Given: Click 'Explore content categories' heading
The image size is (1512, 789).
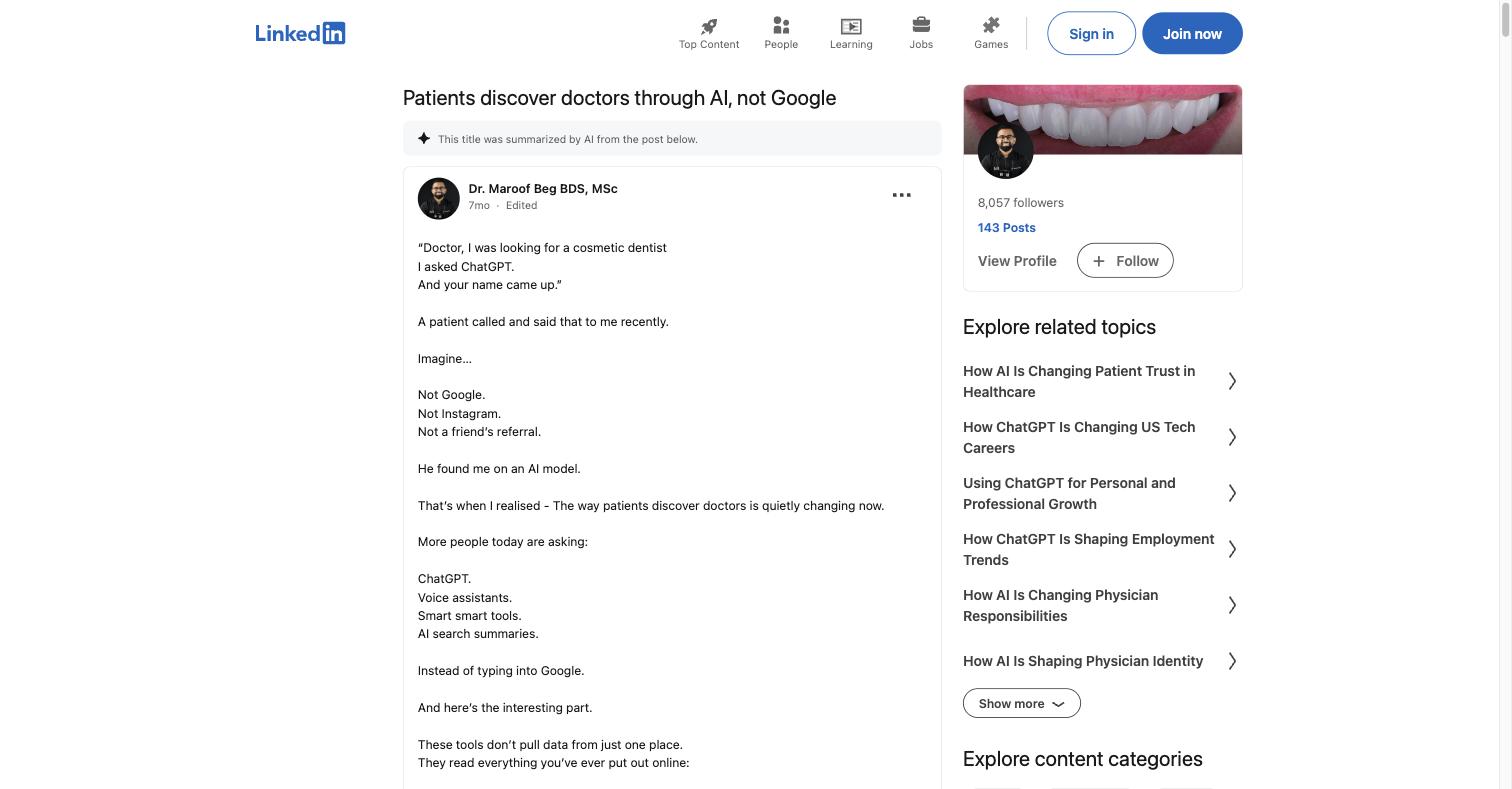Looking at the screenshot, I should [x=1083, y=759].
